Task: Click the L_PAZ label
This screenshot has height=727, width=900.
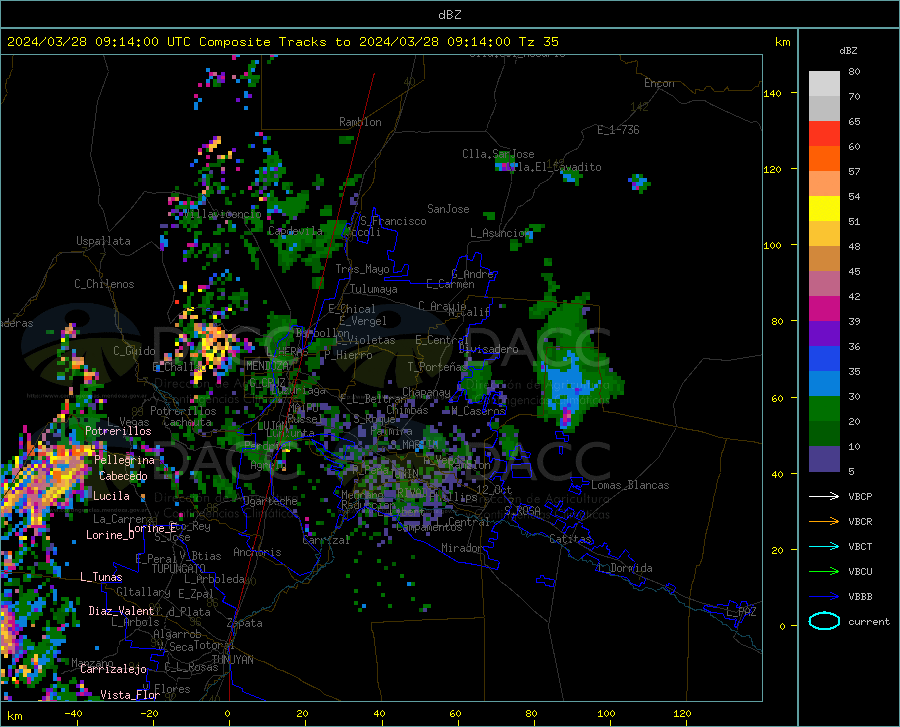Action: pyautogui.click(x=741, y=612)
